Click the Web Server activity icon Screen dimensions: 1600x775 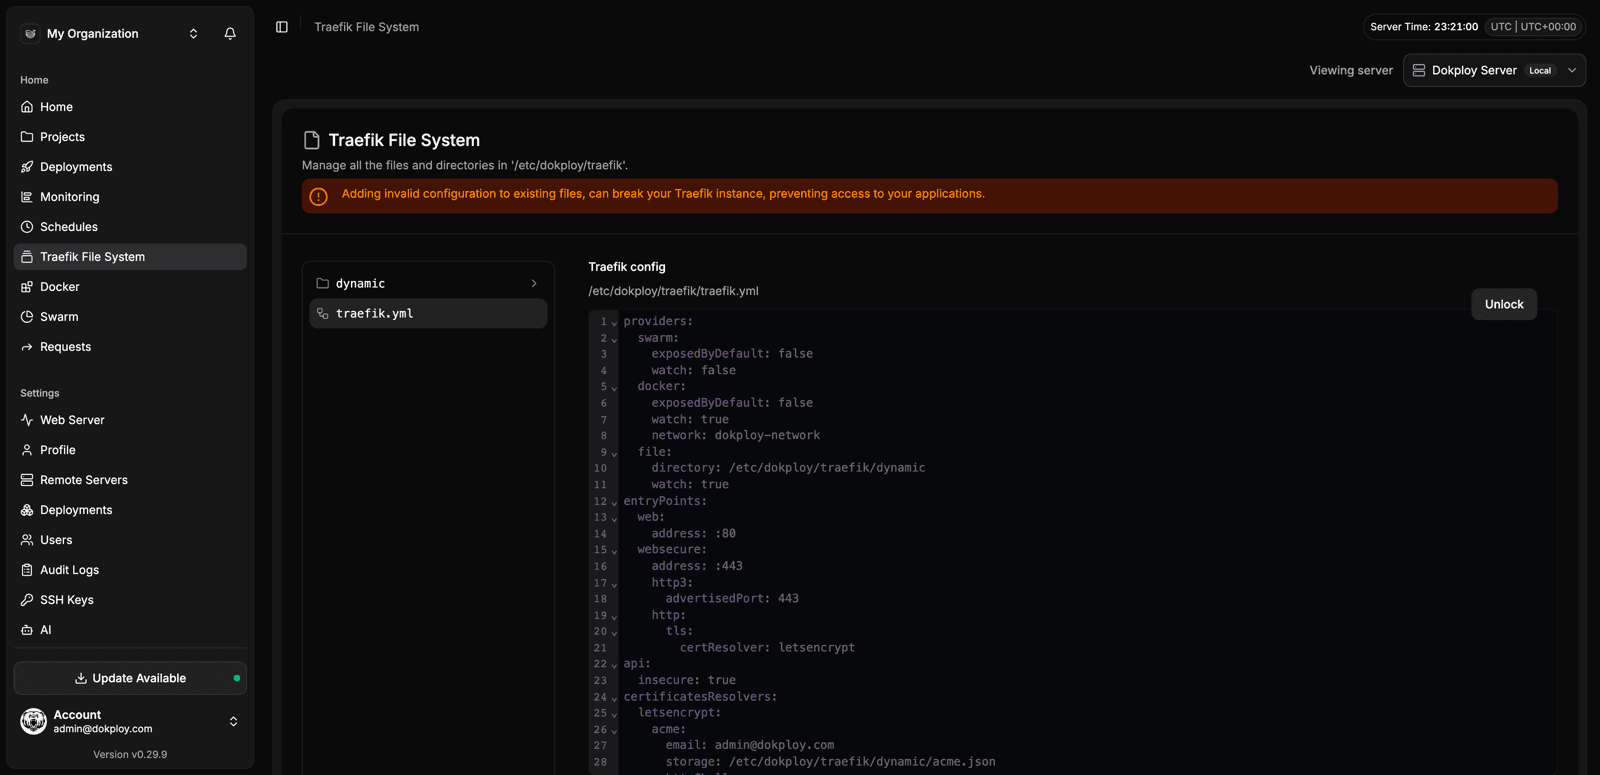click(x=27, y=420)
